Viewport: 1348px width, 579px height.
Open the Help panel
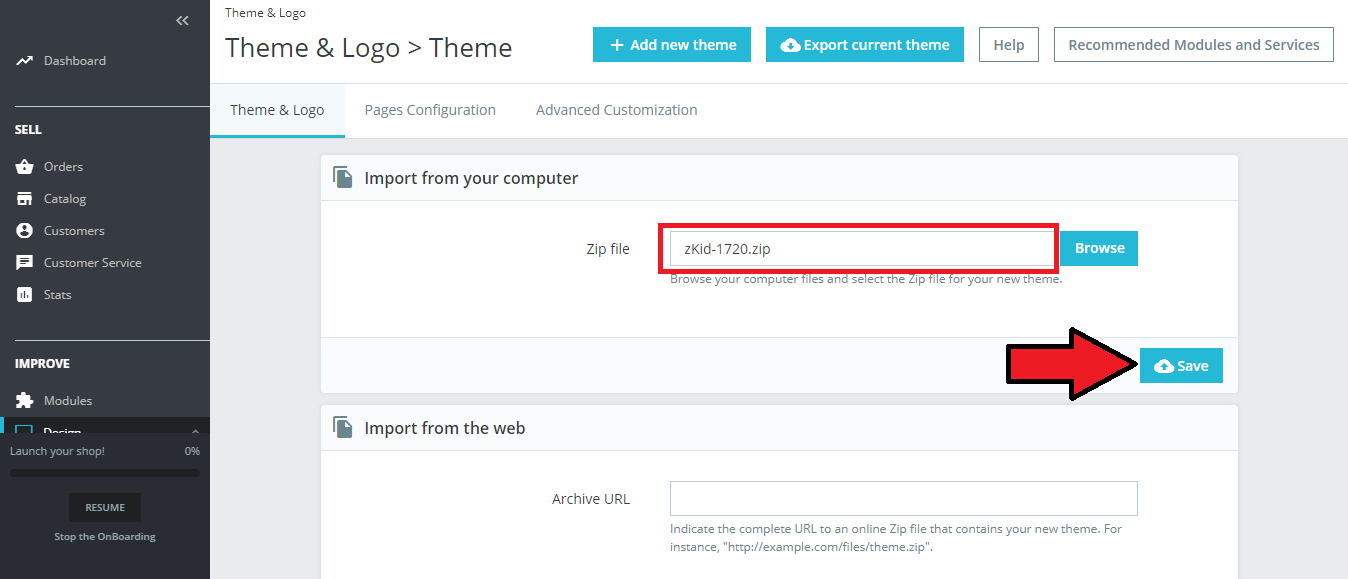[1008, 44]
